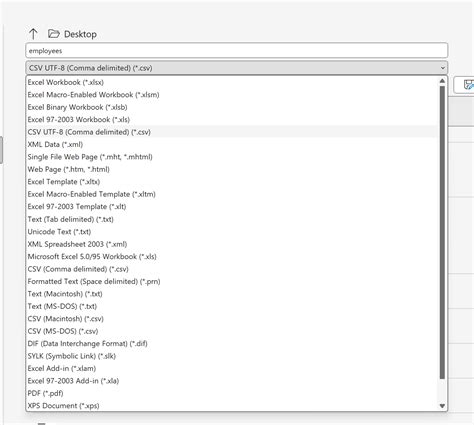Pick Excel 97-2003 Template (*.xlt)

pyautogui.click(x=232, y=207)
